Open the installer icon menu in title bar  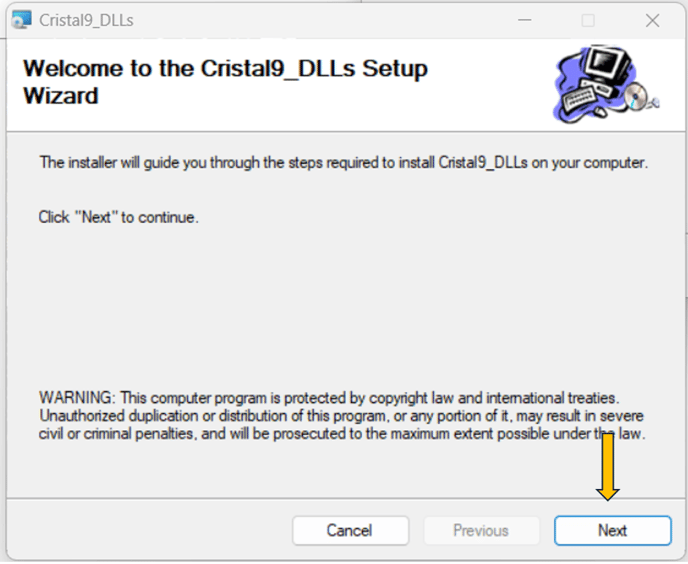(x=22, y=20)
